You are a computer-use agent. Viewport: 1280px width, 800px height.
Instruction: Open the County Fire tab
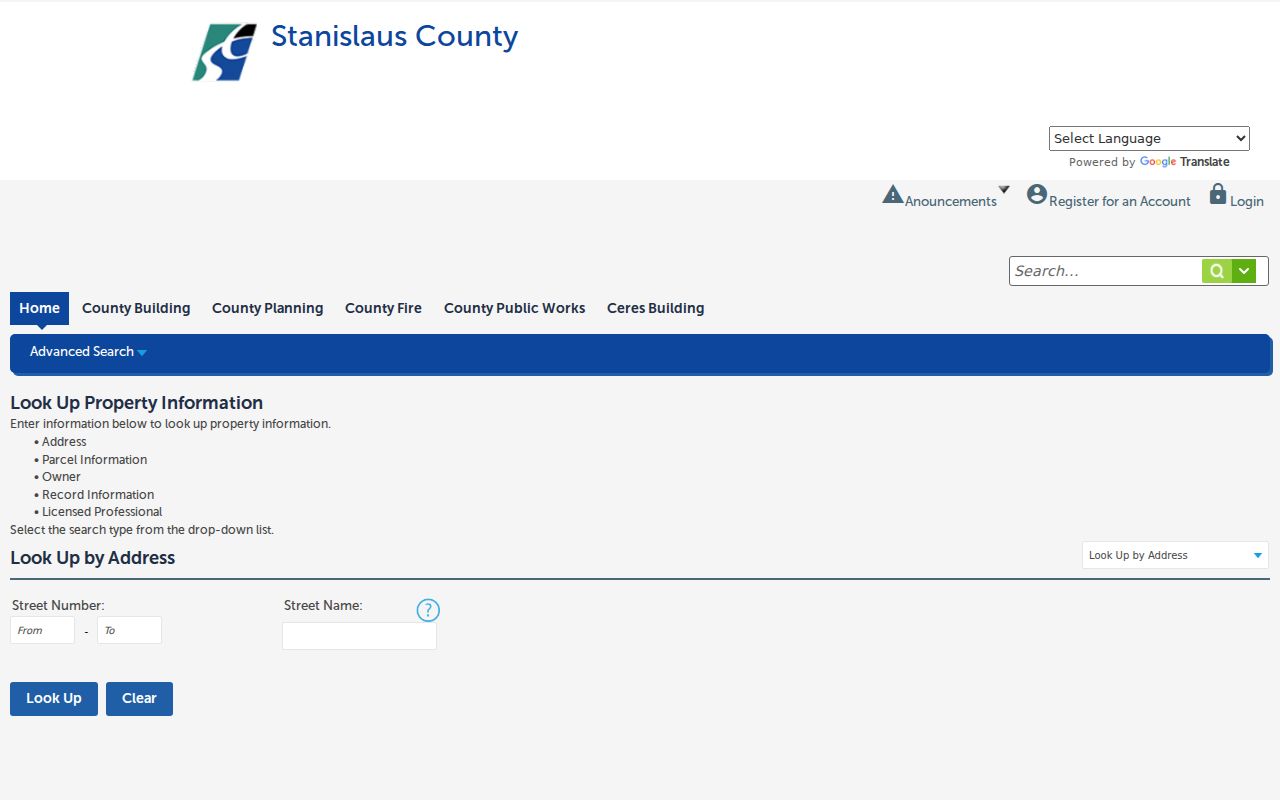[383, 308]
